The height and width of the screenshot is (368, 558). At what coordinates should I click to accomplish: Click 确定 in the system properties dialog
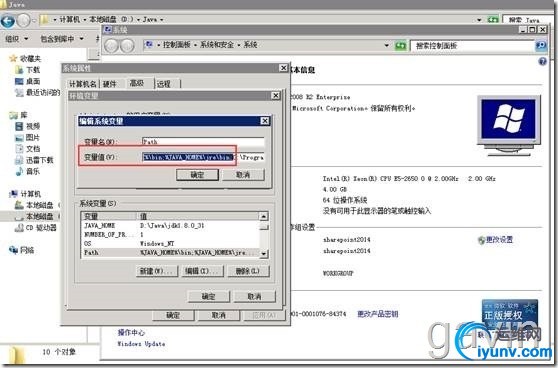(173, 315)
